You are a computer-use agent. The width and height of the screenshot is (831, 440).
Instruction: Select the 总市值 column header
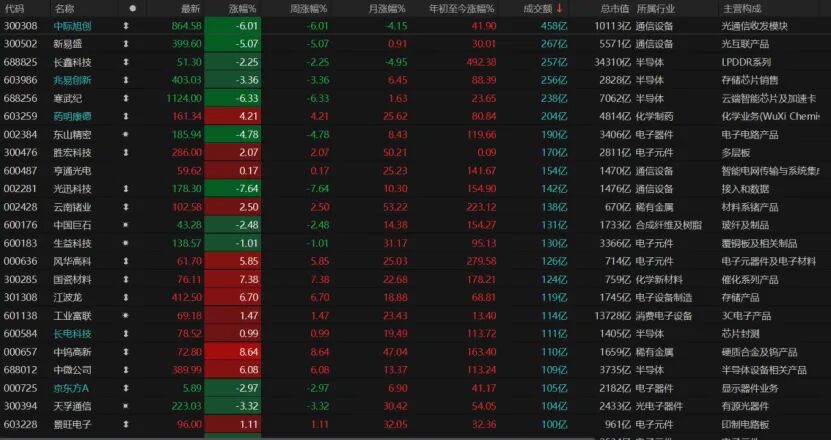pos(615,8)
